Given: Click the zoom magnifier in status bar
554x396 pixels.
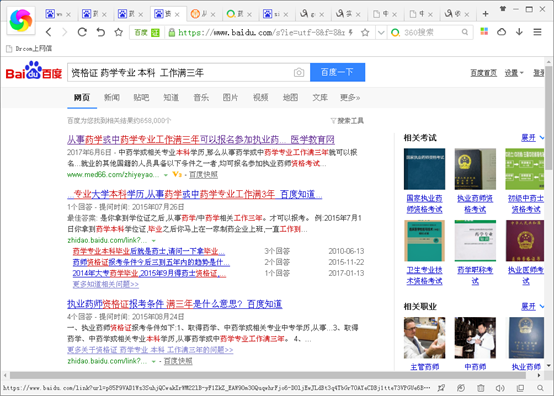Looking at the screenshot, I should pos(540,388).
